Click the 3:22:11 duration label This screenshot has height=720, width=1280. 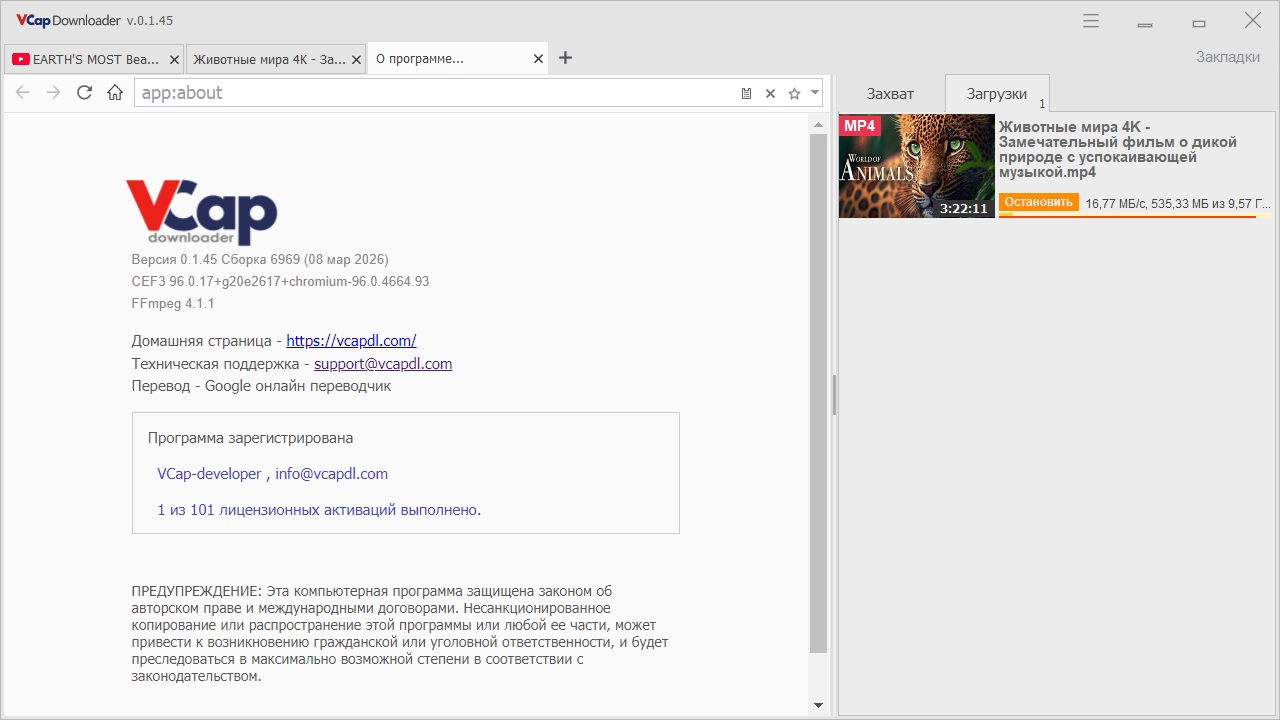(x=964, y=209)
